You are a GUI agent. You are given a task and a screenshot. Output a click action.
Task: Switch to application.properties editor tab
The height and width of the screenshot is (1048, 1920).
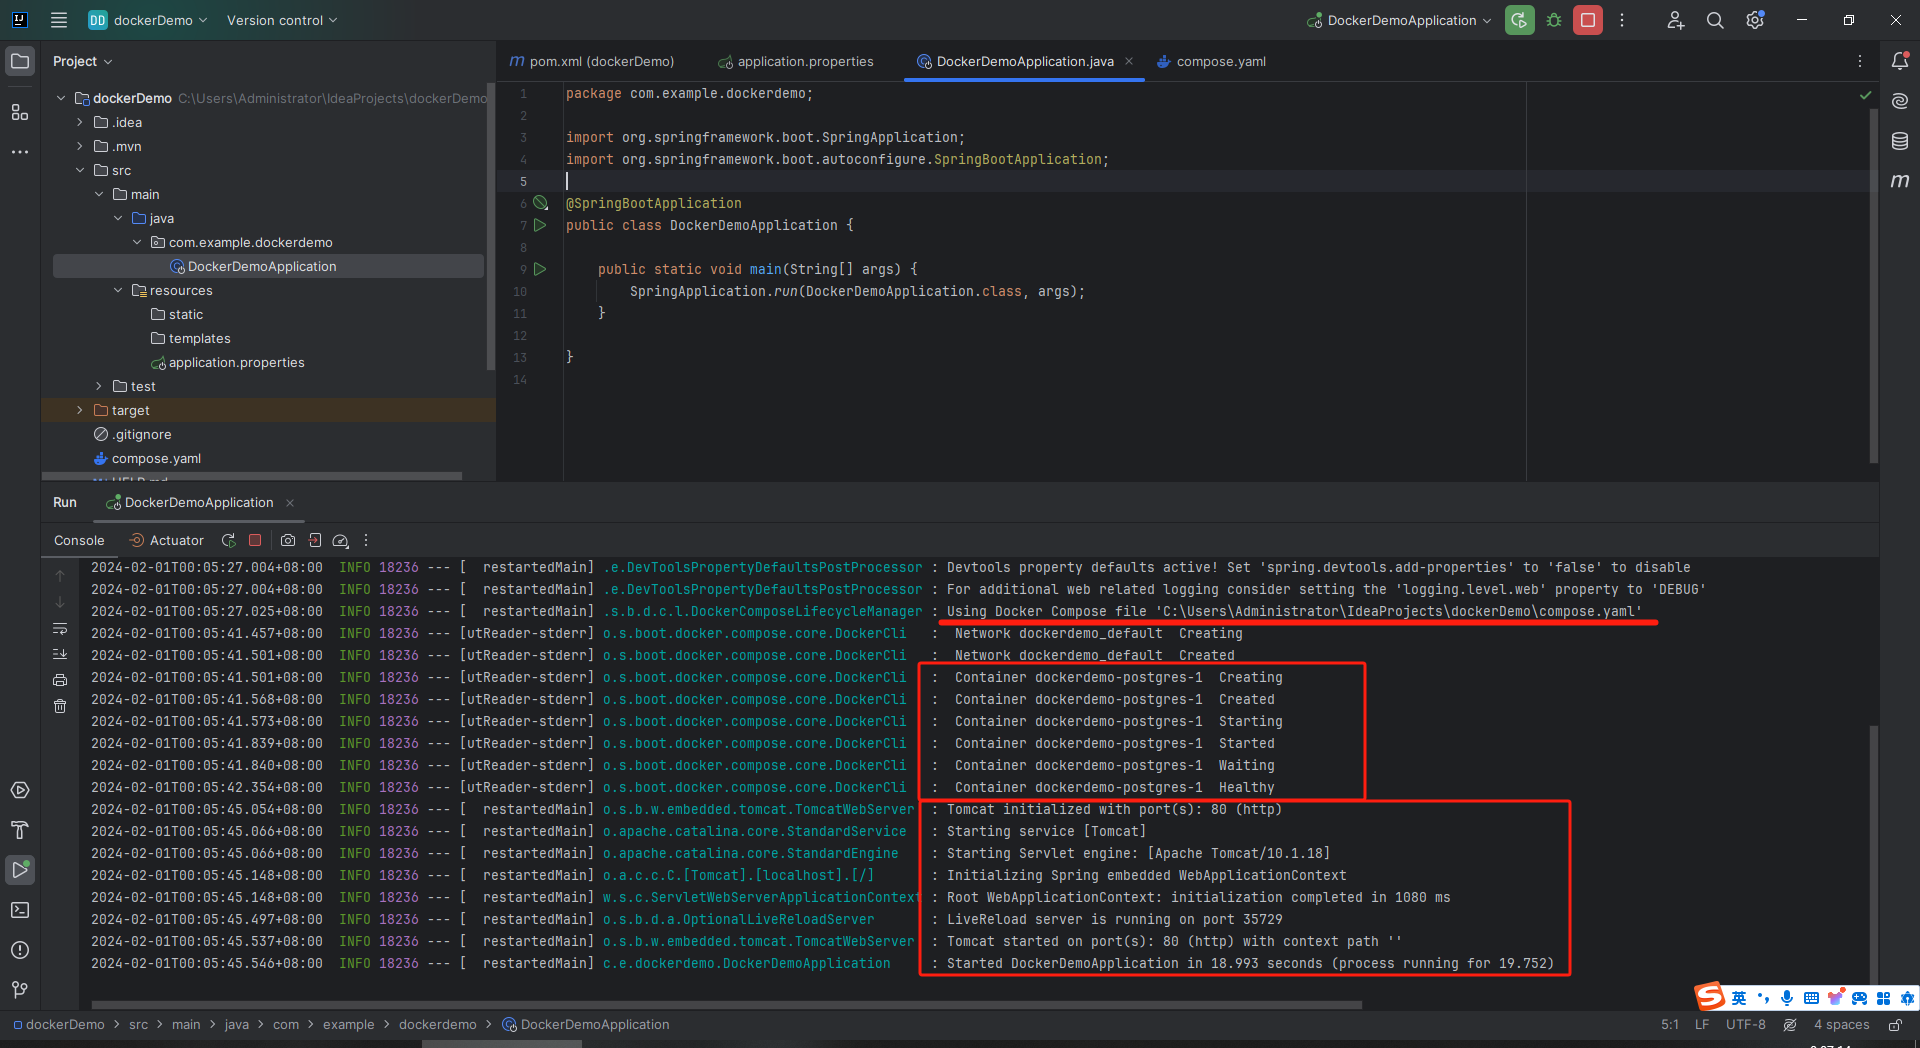[796, 61]
